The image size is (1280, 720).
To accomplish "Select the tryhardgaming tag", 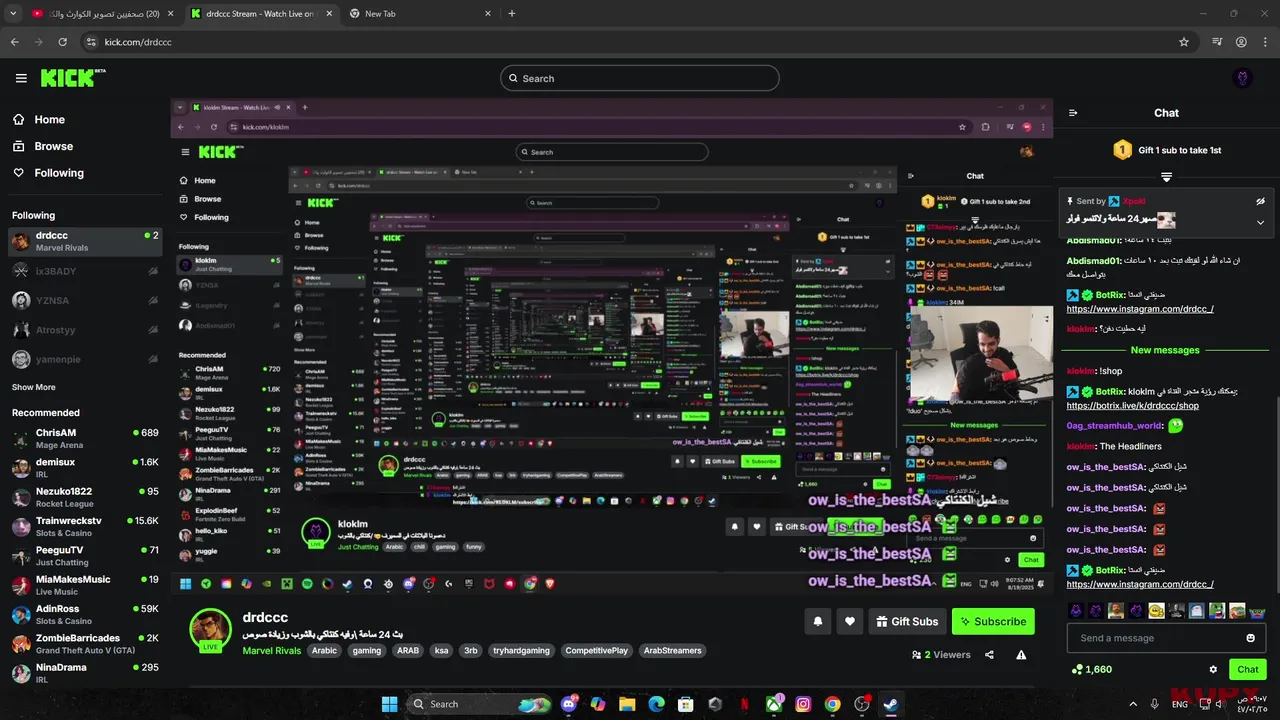I will click(x=521, y=650).
